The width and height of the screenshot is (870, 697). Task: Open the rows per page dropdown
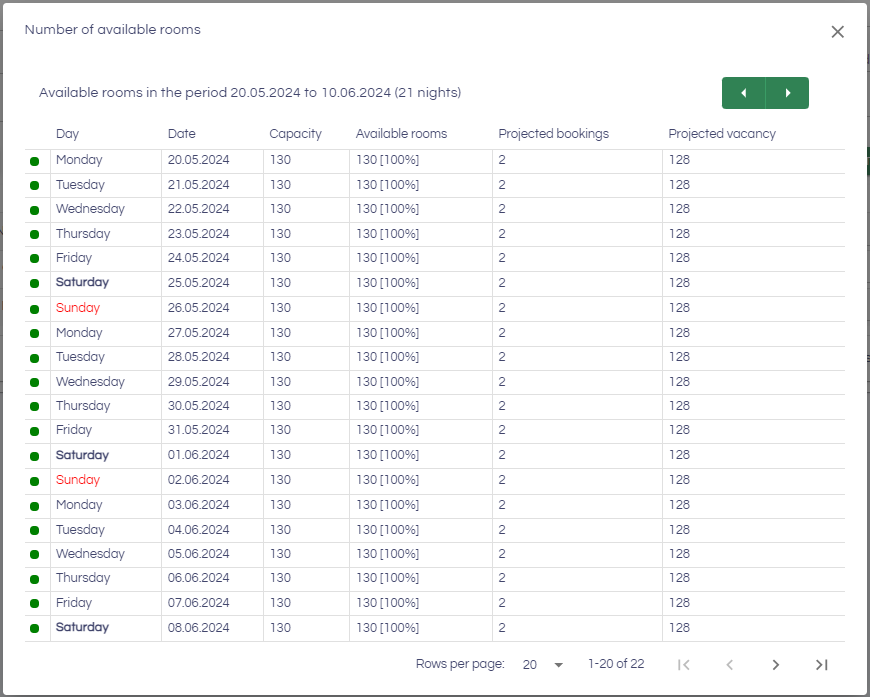(544, 665)
